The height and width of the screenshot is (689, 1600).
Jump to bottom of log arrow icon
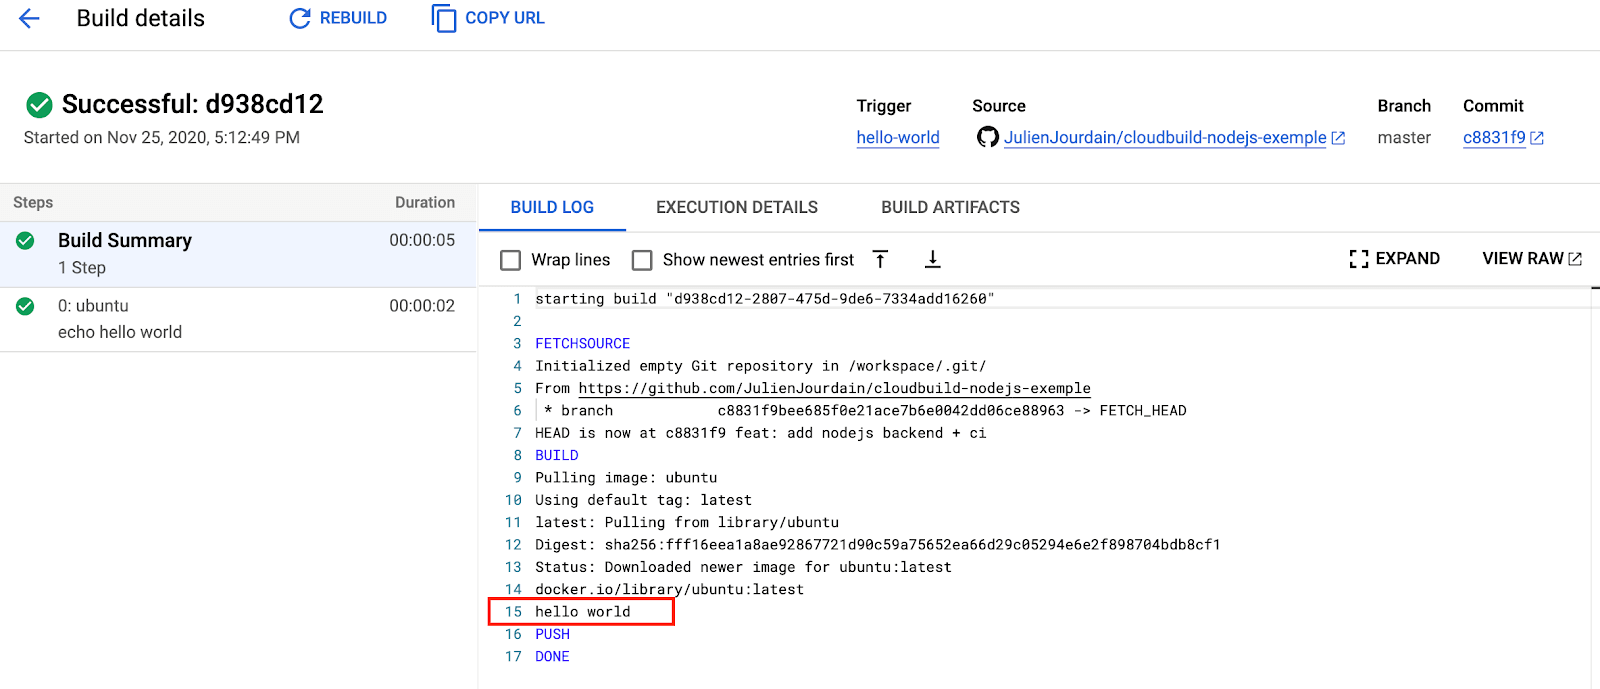pos(932,259)
